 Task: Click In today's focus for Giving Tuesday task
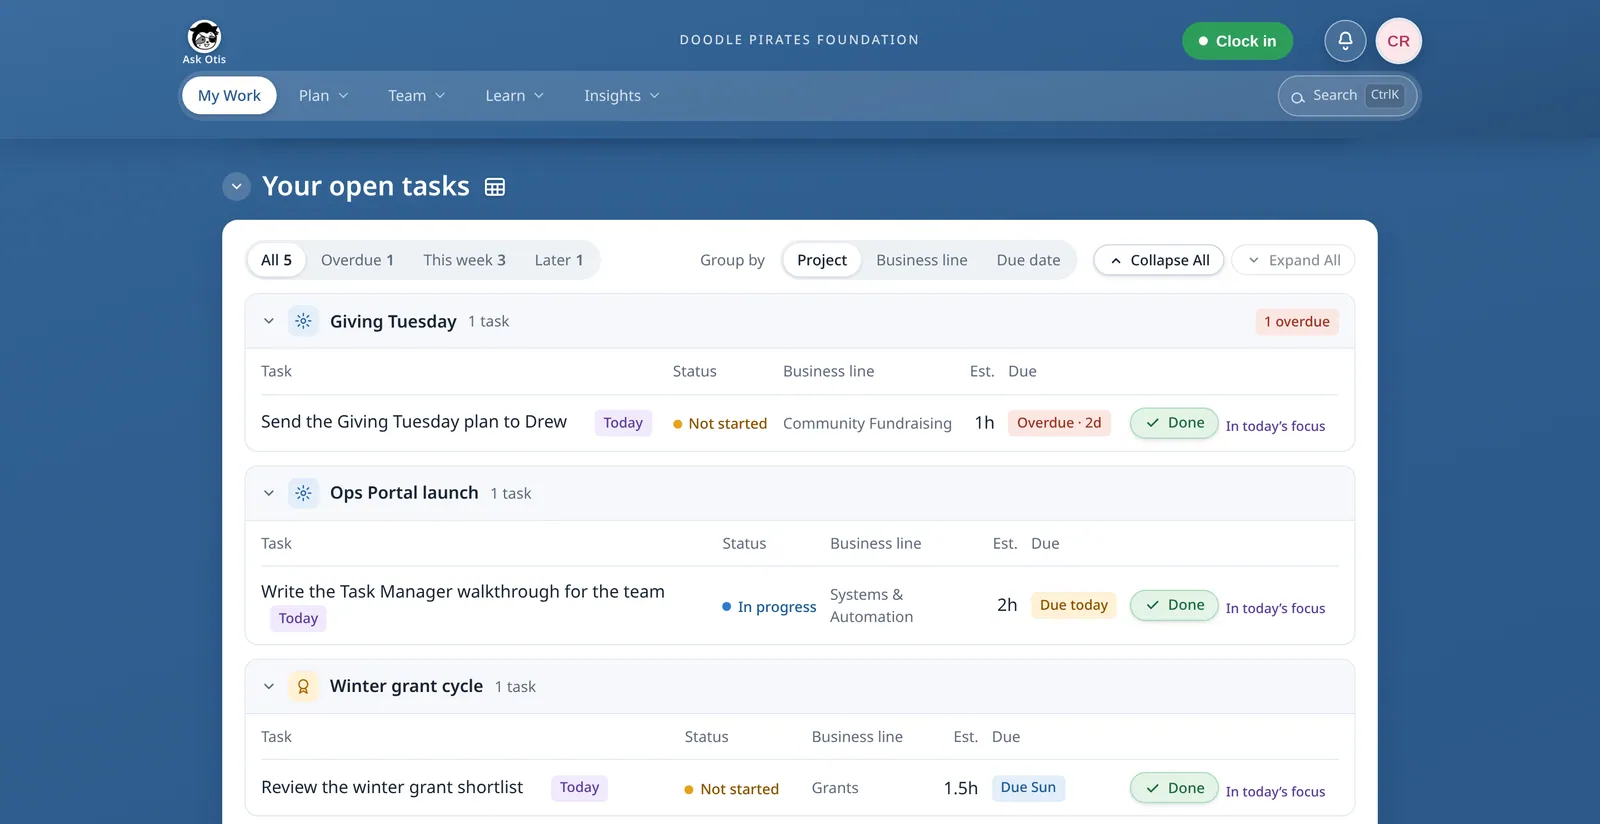(x=1275, y=426)
